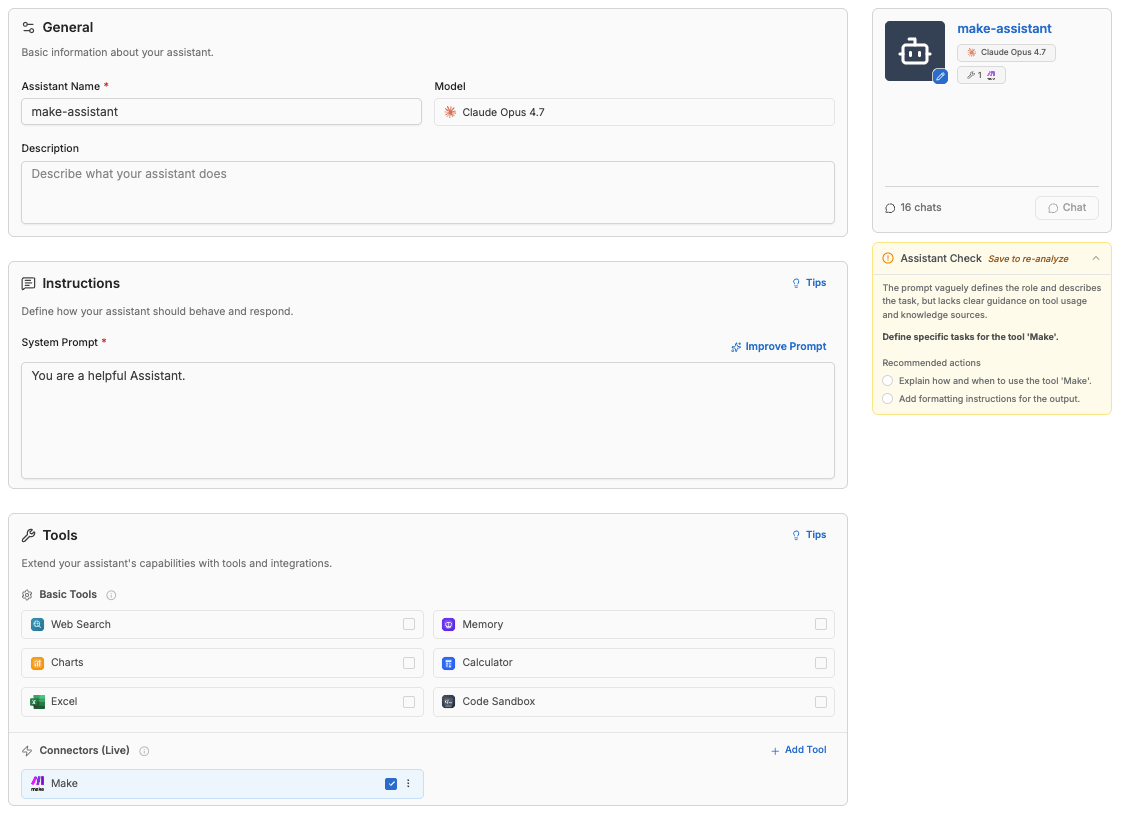This screenshot has height=827, width=1122.
Task: Click the chat bubble icon beside 16 chats
Action: pyautogui.click(x=890, y=208)
